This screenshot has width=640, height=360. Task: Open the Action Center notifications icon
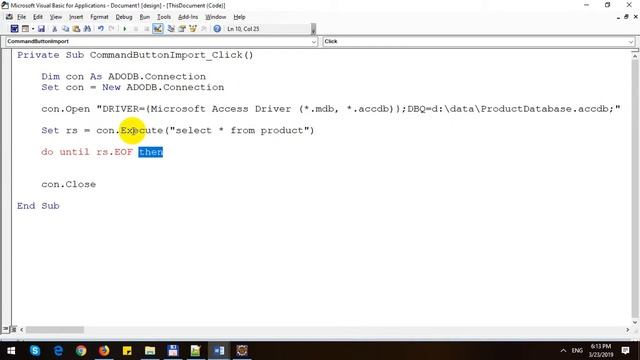(625, 351)
